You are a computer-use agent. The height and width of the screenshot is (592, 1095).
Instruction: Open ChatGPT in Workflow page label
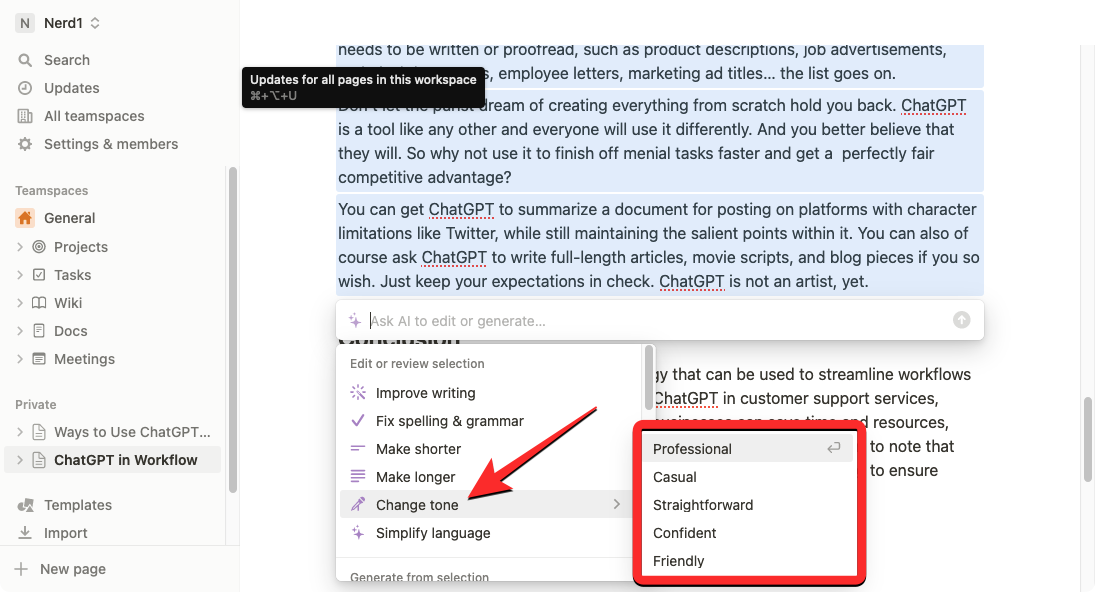tap(126, 459)
